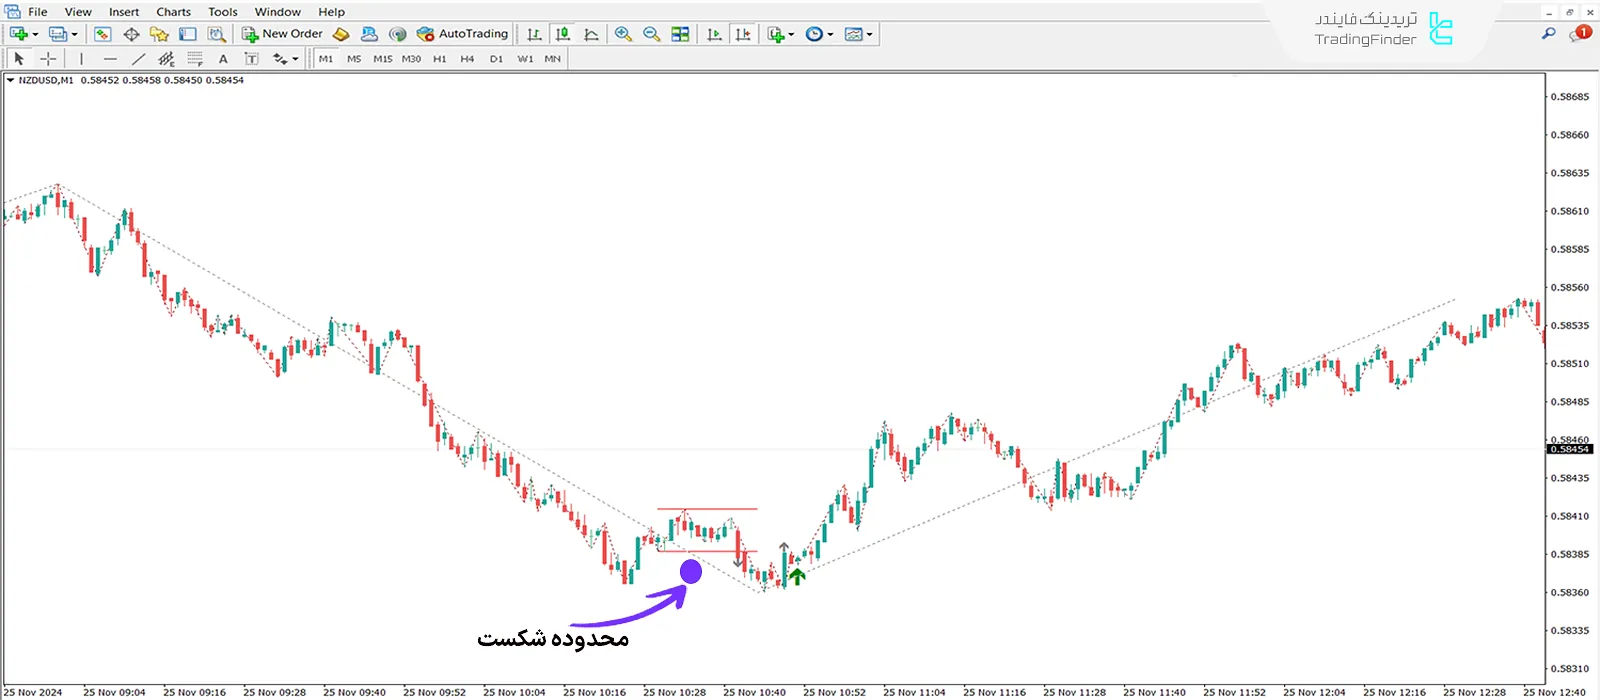Image resolution: width=1600 pixels, height=700 pixels.
Task: Launch the Strategy Tester
Action: point(216,34)
